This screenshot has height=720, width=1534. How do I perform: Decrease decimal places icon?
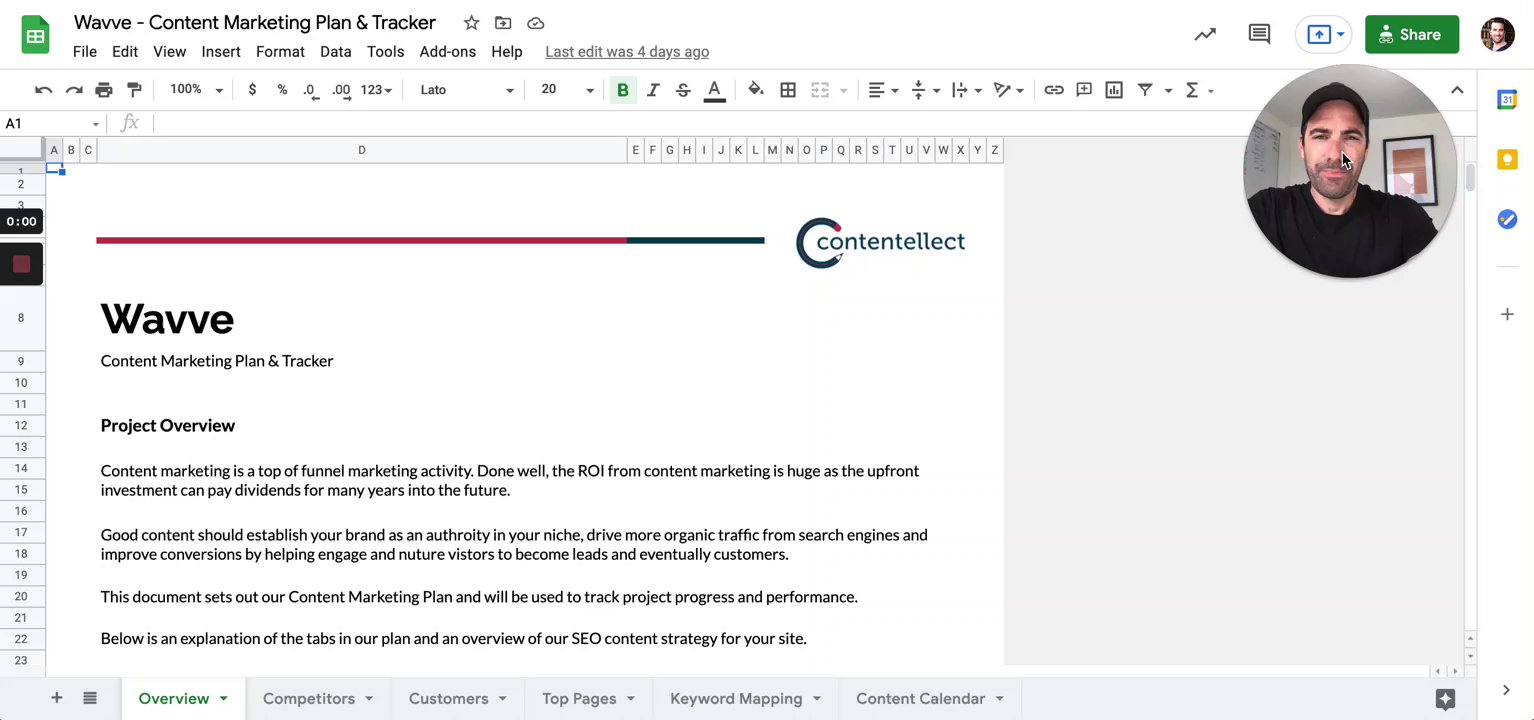(311, 90)
